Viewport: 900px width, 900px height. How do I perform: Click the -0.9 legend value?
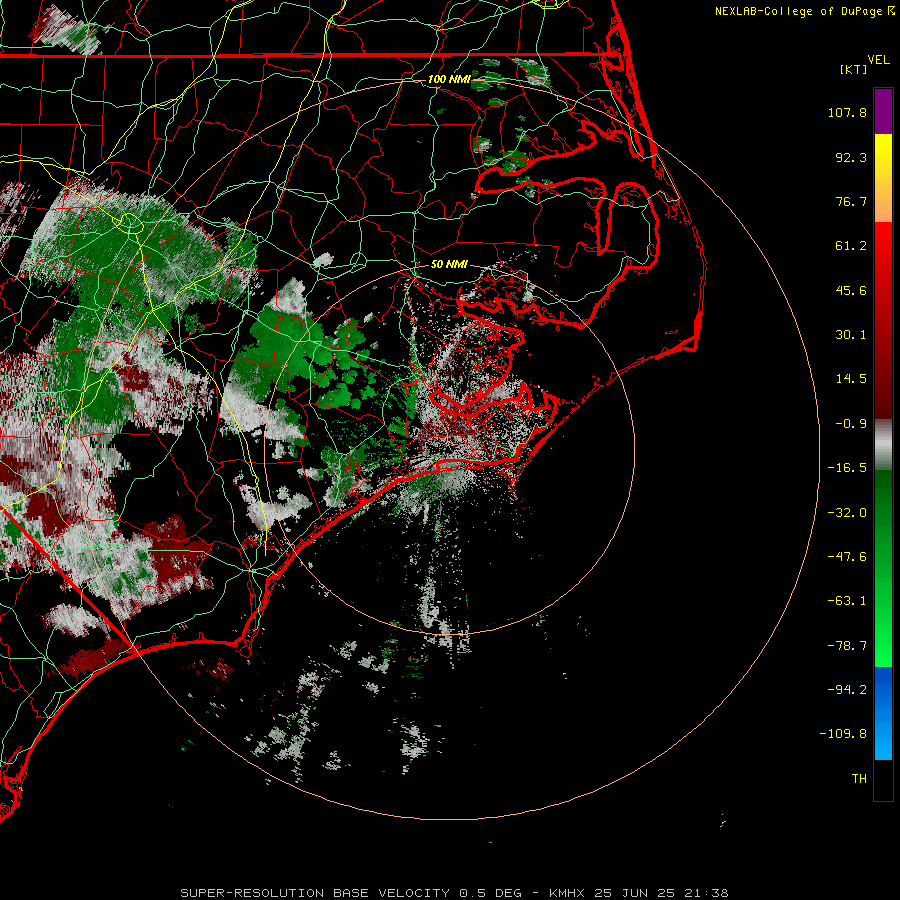coord(851,424)
